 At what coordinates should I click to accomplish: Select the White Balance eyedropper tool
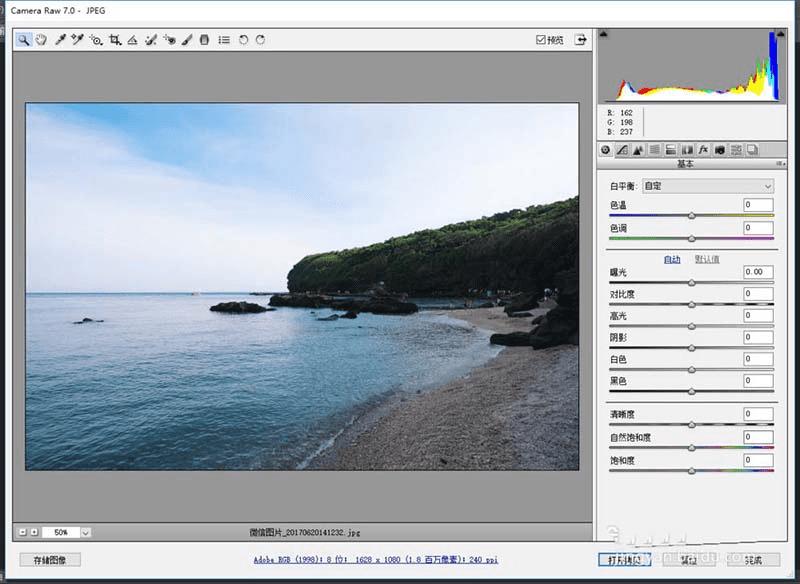click(x=60, y=40)
